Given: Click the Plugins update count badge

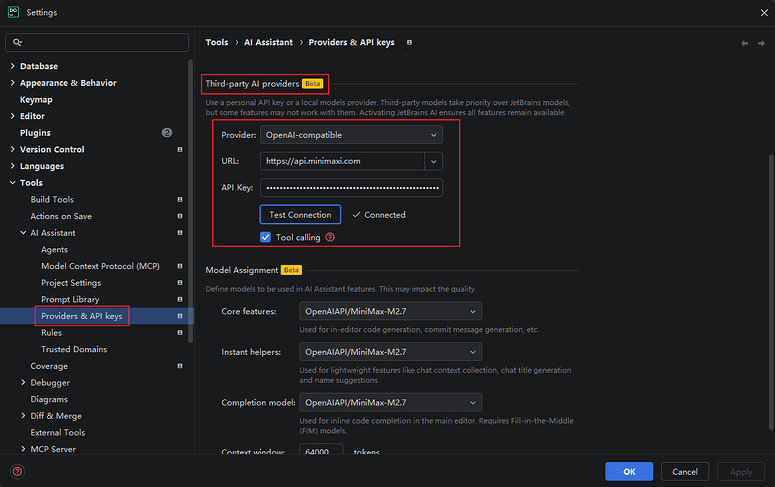Looking at the screenshot, I should point(167,133).
